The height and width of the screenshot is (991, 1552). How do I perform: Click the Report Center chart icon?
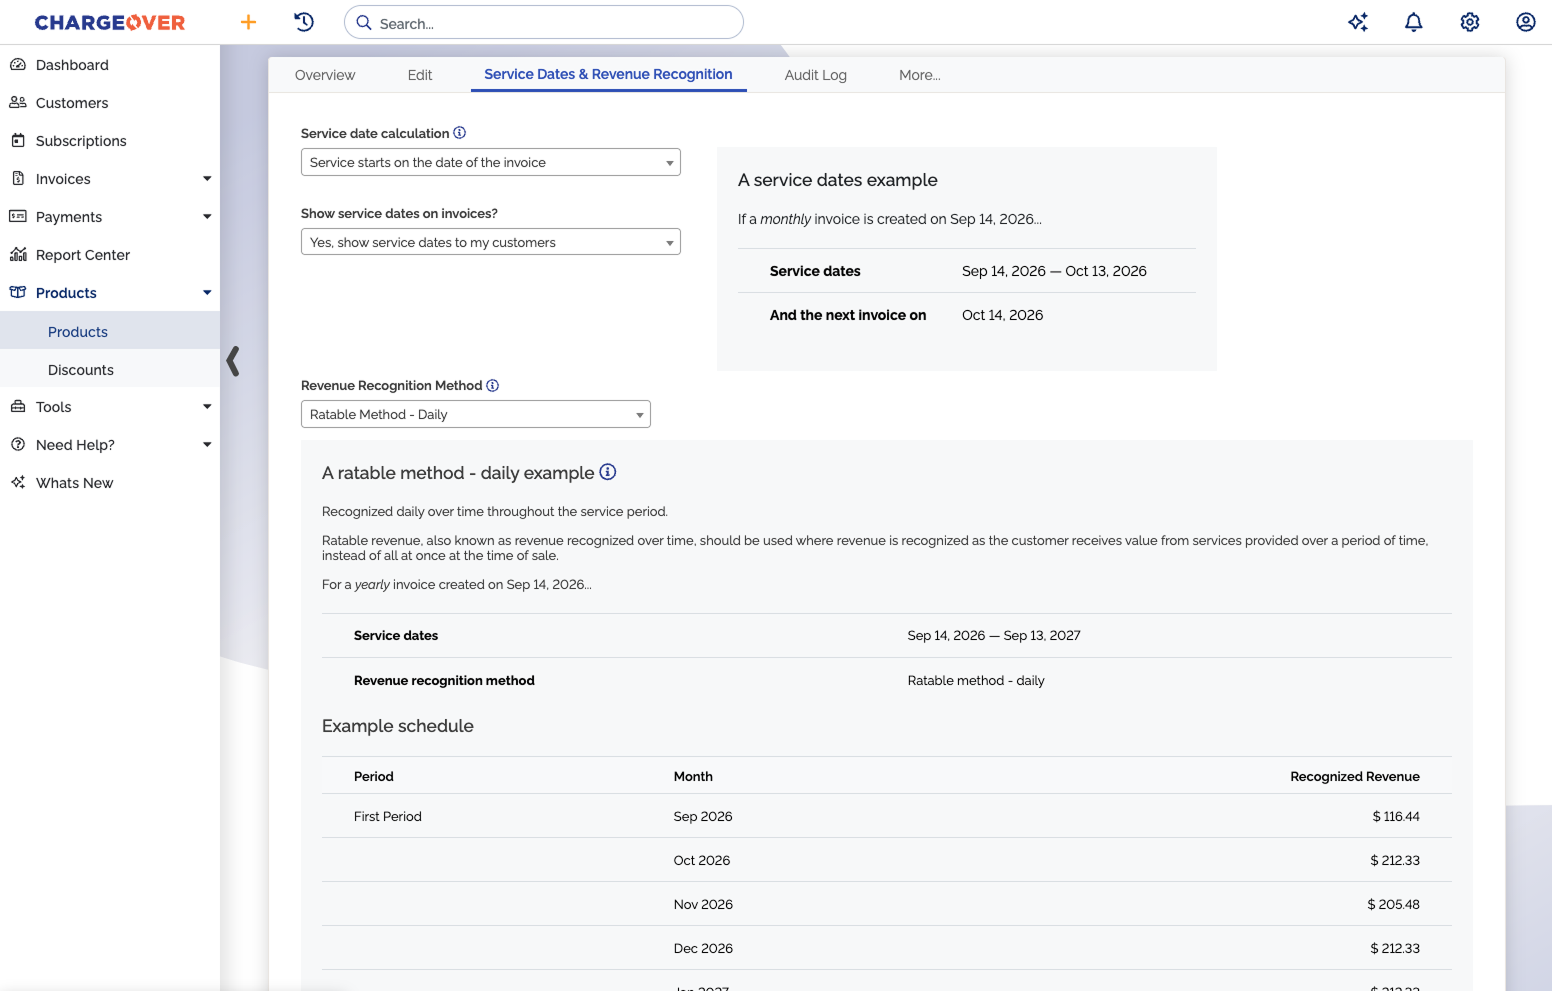[x=18, y=255]
